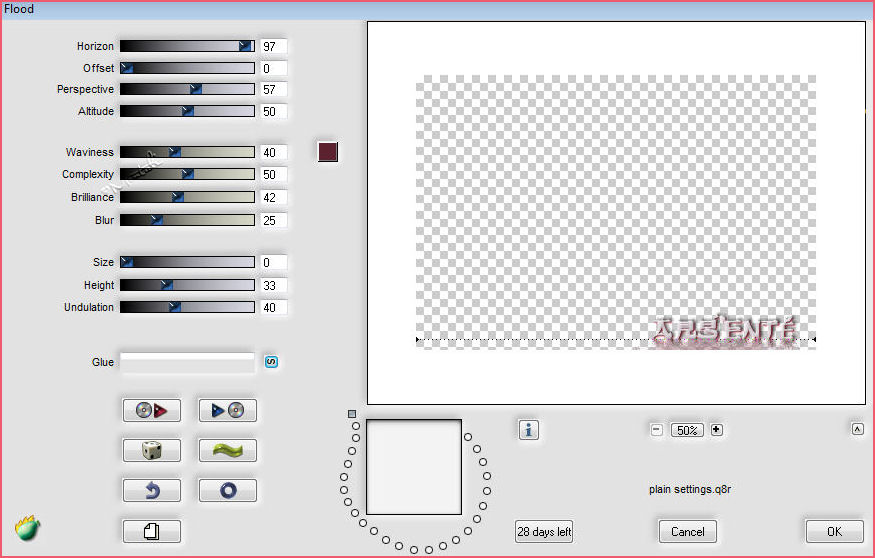
Task: Click the dice randomize button
Action: [152, 450]
